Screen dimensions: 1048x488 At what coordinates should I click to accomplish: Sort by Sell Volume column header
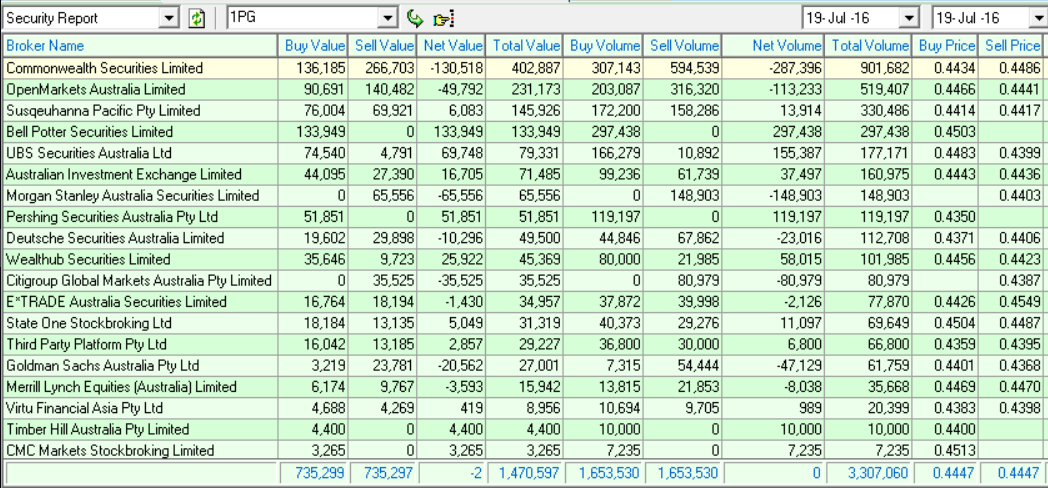(x=682, y=45)
